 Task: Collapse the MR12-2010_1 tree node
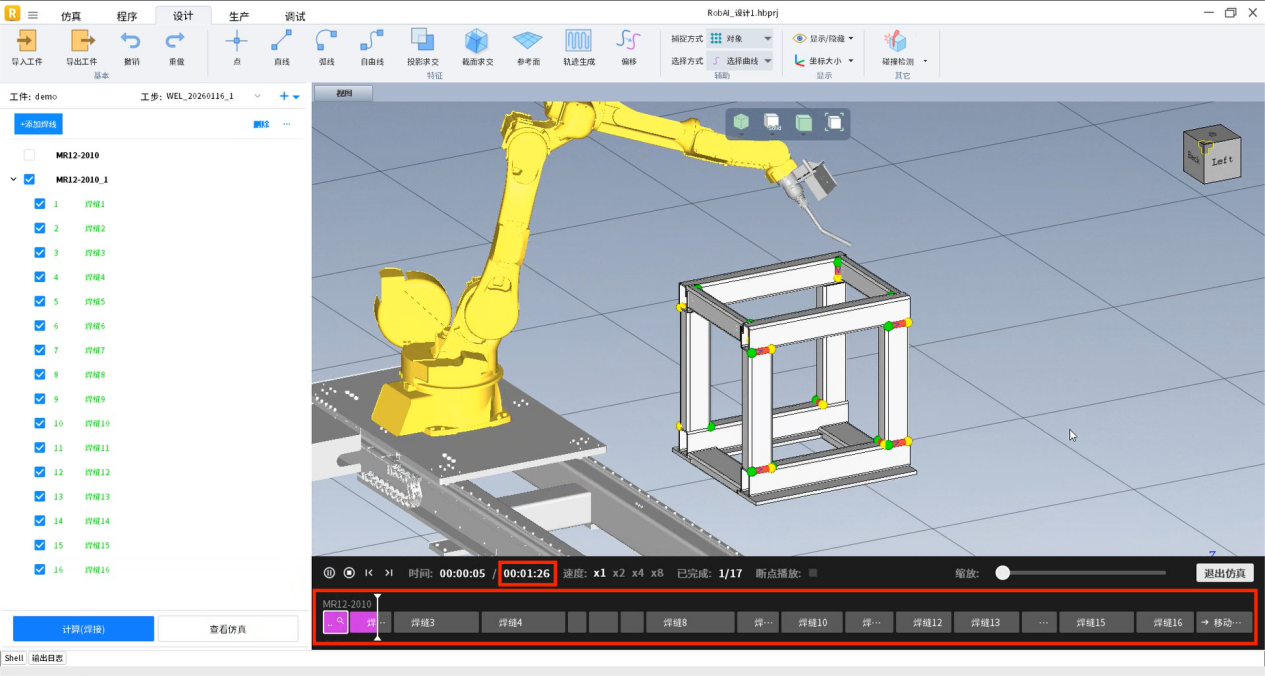point(13,180)
